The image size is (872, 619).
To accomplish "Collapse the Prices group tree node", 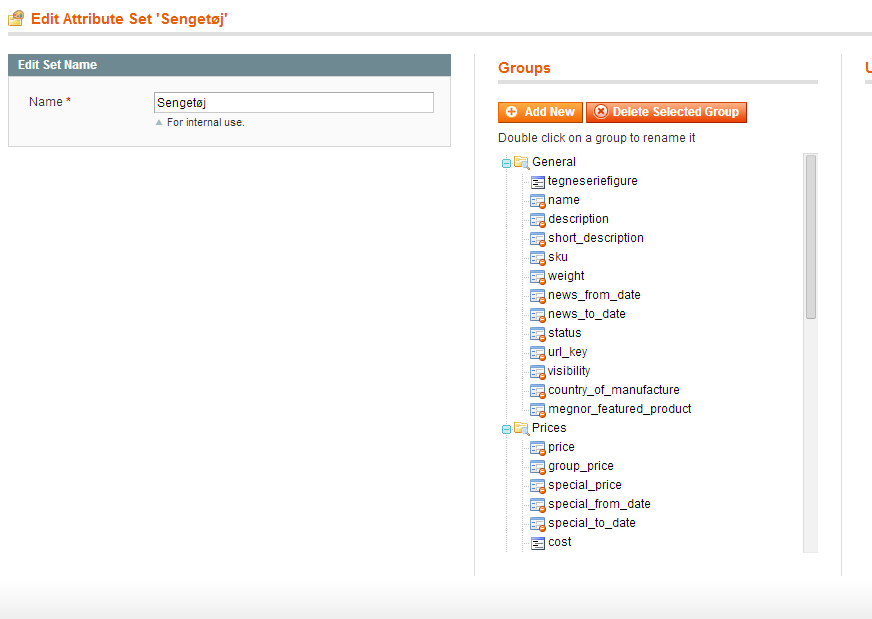I will [x=506, y=428].
